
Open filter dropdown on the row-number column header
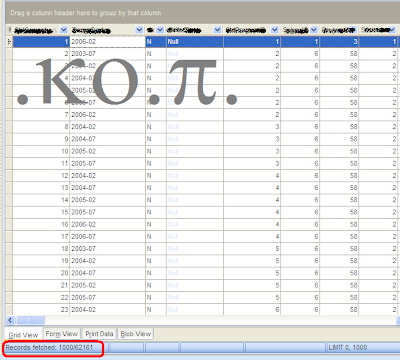click(64, 30)
